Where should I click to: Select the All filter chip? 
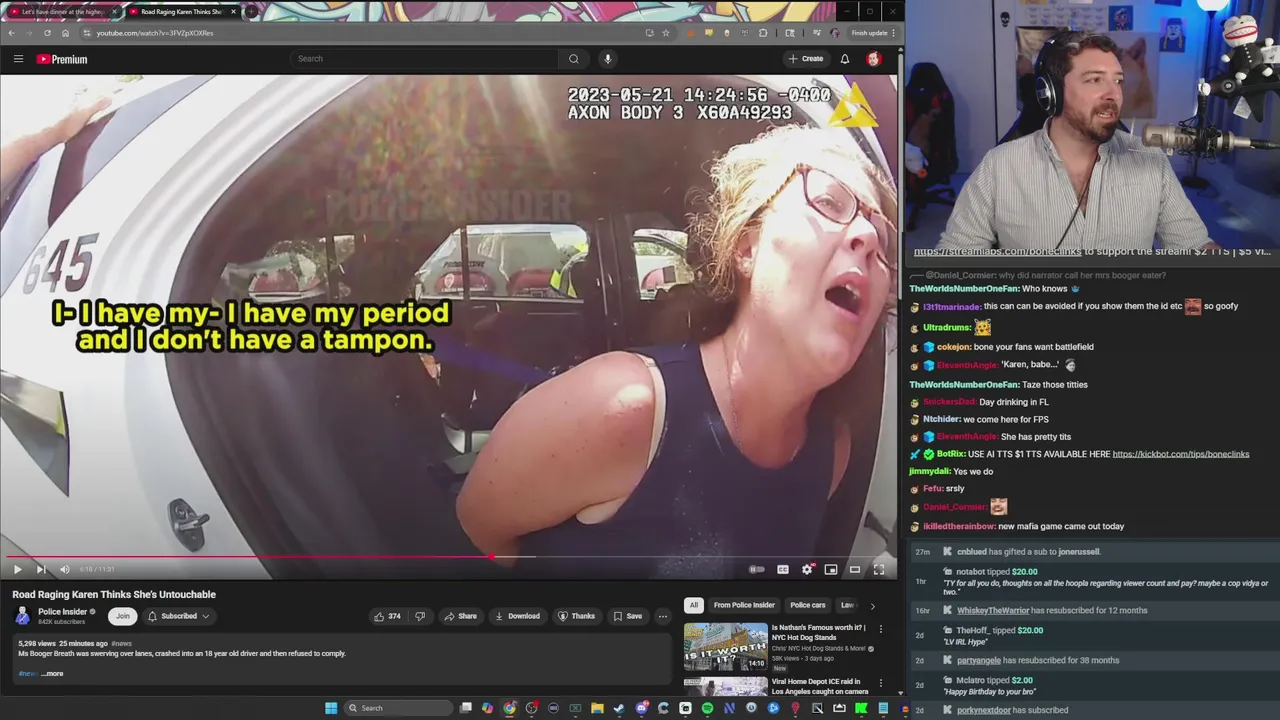tap(693, 605)
